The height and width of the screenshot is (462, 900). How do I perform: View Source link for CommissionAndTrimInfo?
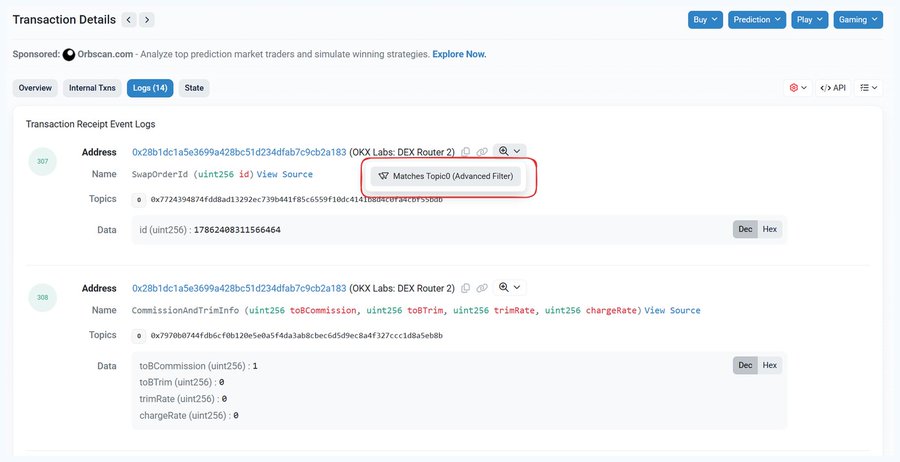672,310
